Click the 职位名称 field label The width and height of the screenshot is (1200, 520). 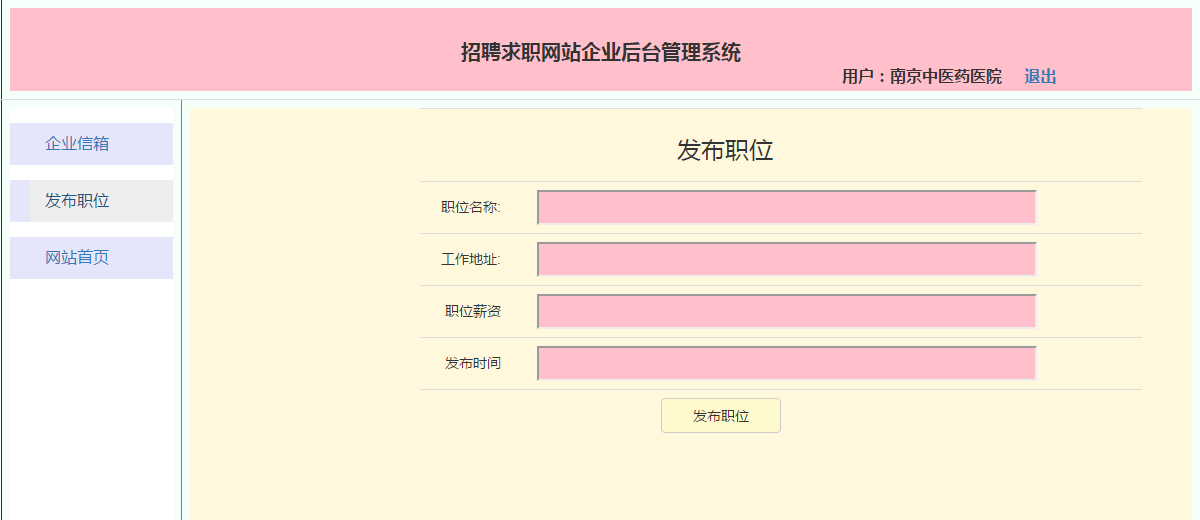471,208
